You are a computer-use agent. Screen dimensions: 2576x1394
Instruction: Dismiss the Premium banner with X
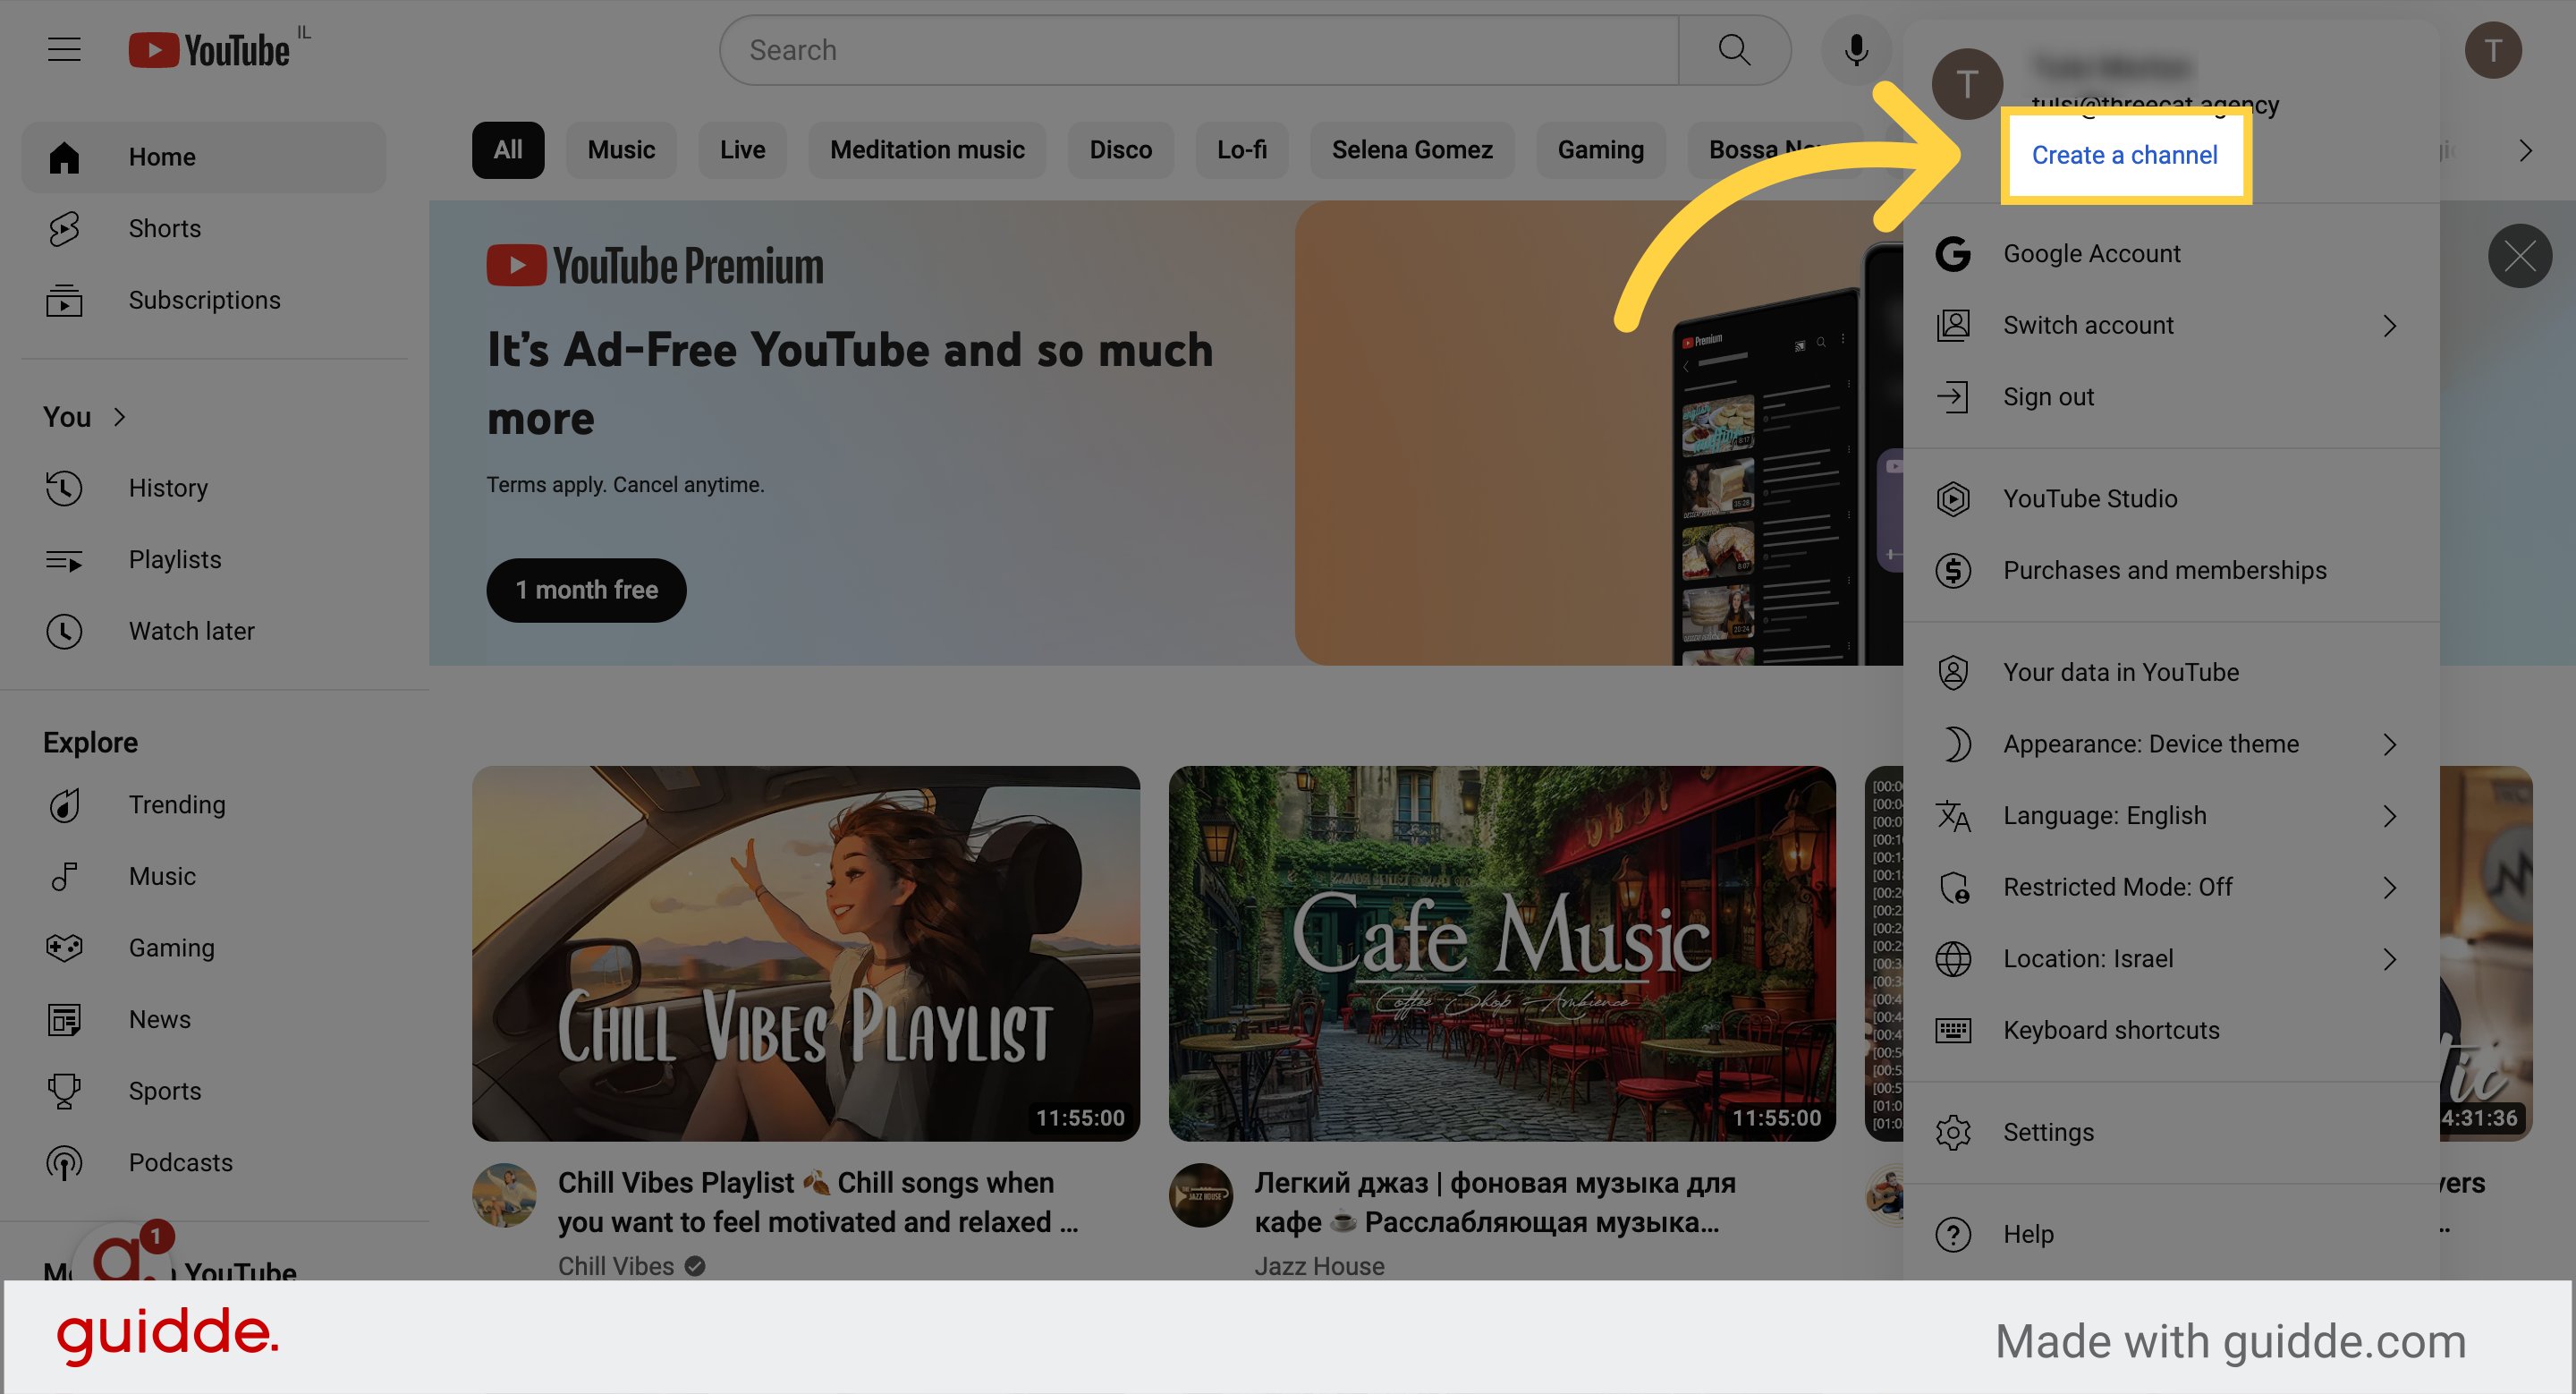(2519, 256)
